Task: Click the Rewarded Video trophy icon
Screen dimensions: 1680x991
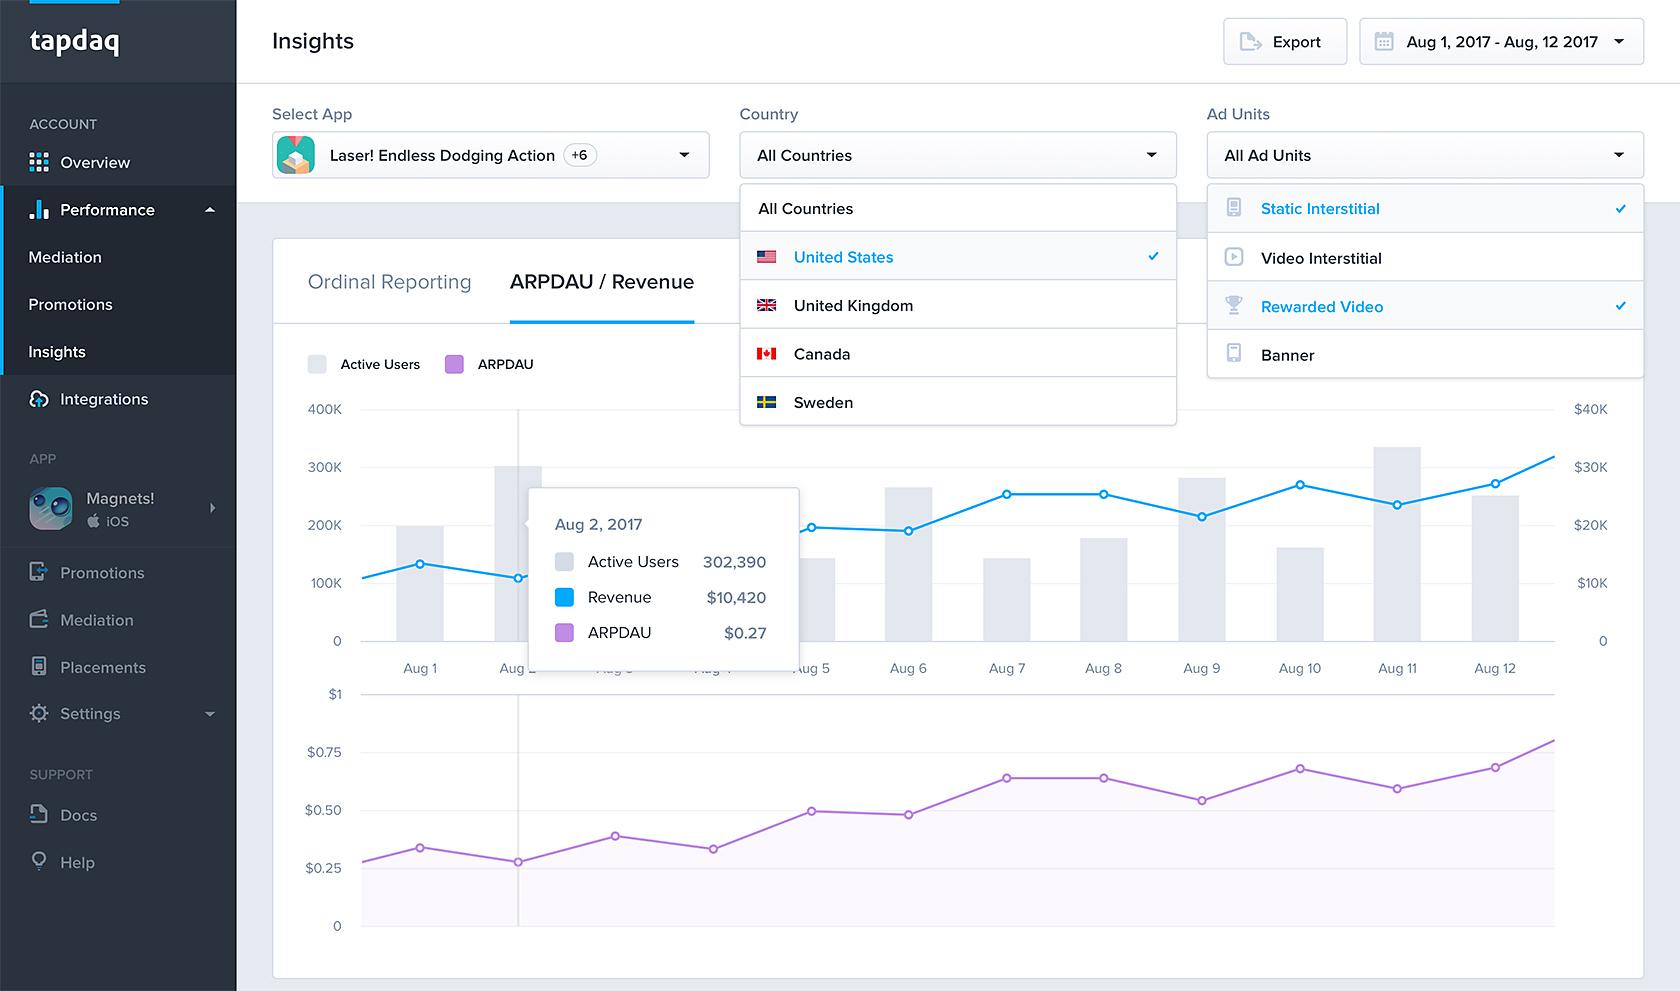Action: 1234,306
